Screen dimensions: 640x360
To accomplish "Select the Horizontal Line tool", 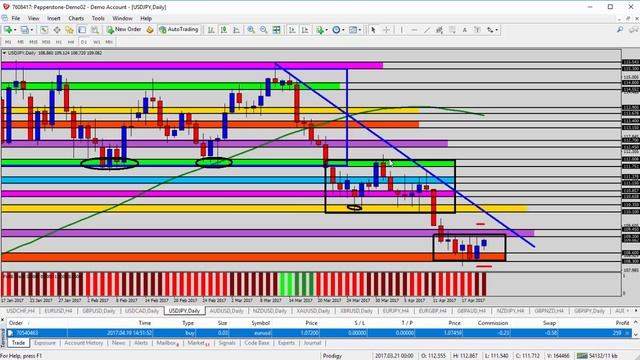I will (x=414, y=30).
